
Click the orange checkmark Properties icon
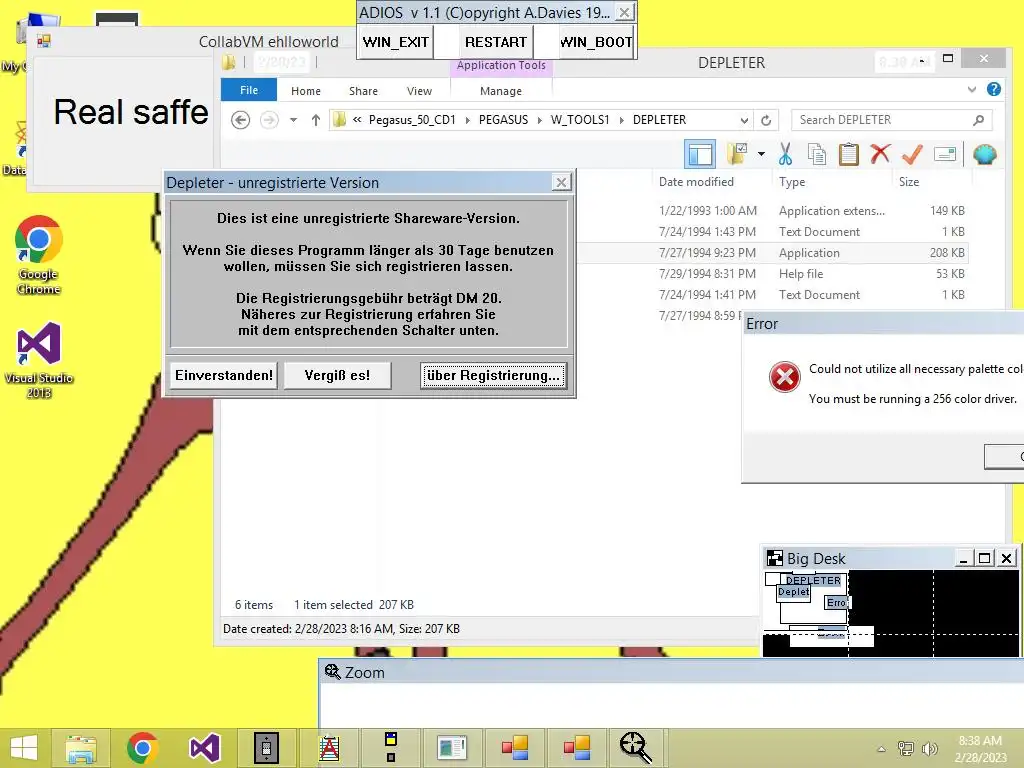point(912,154)
